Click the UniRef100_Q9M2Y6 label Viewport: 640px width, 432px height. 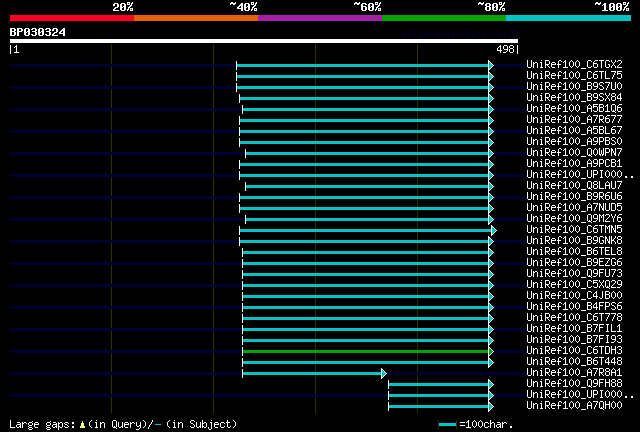[574, 219]
